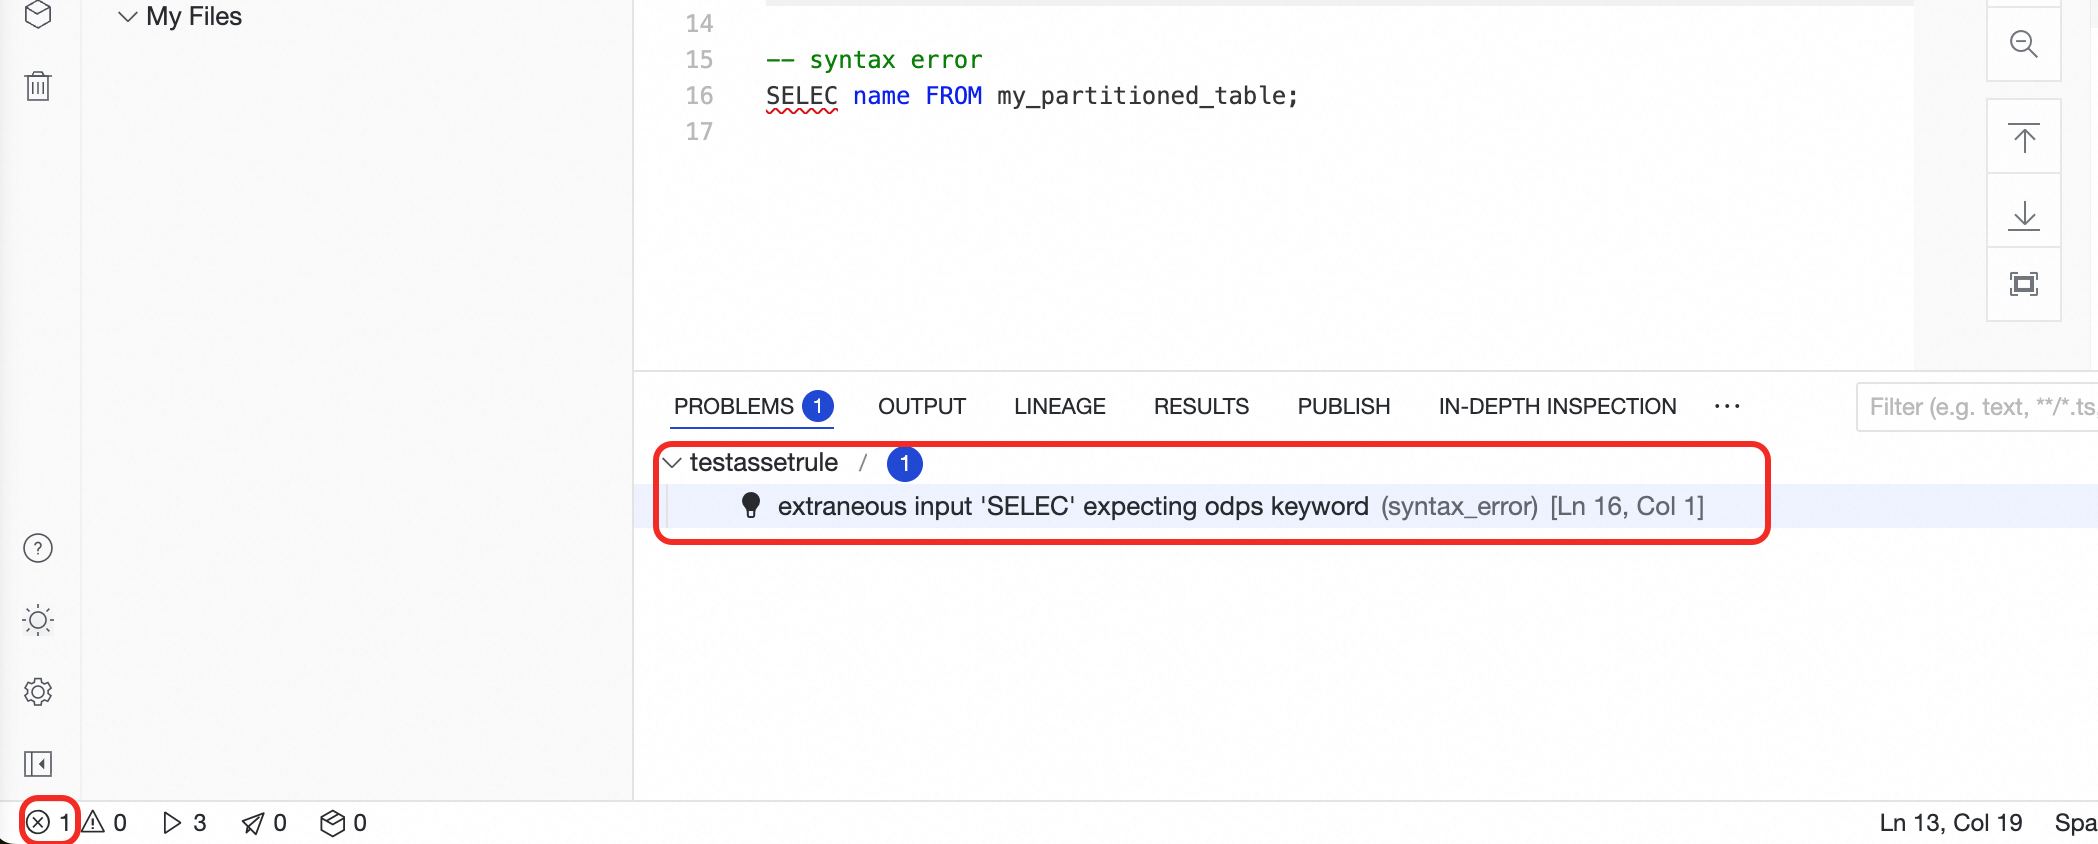
Task: Open the help question mark icon
Action: tap(38, 548)
